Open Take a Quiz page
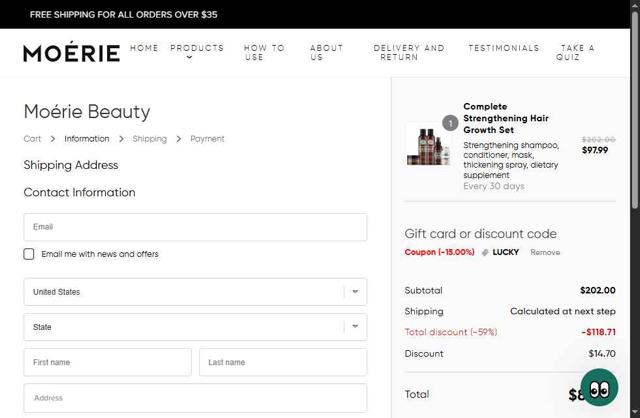The image size is (640, 418). pyautogui.click(x=576, y=53)
